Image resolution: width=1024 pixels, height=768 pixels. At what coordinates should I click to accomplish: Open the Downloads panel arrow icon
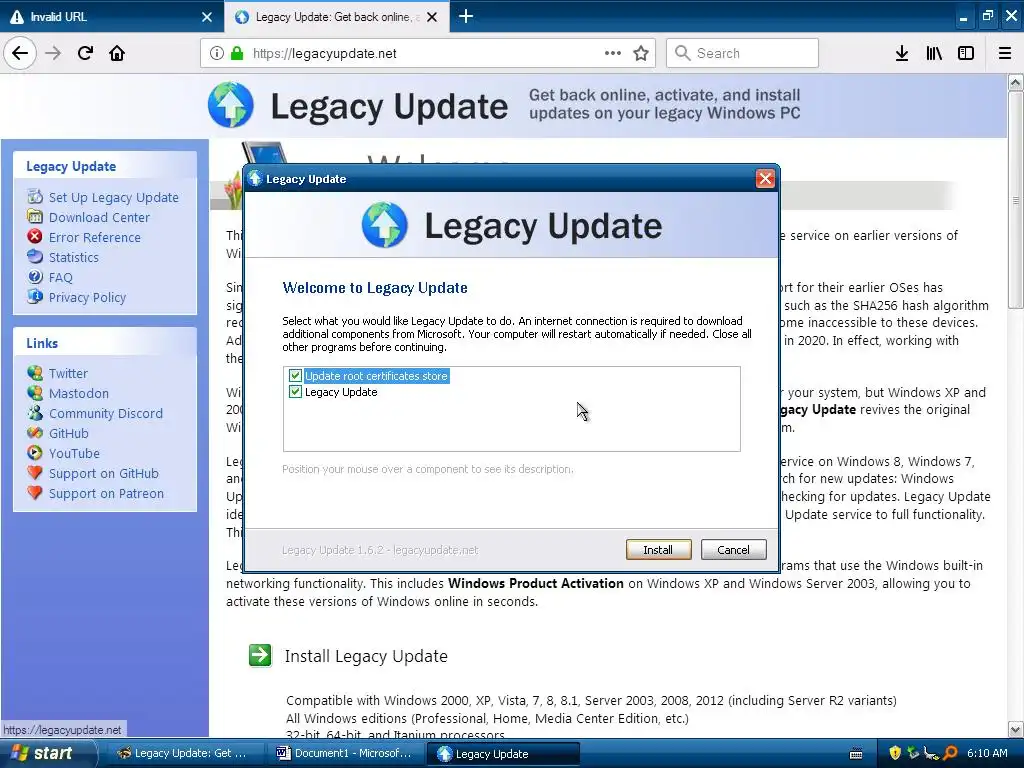pyautogui.click(x=902, y=53)
